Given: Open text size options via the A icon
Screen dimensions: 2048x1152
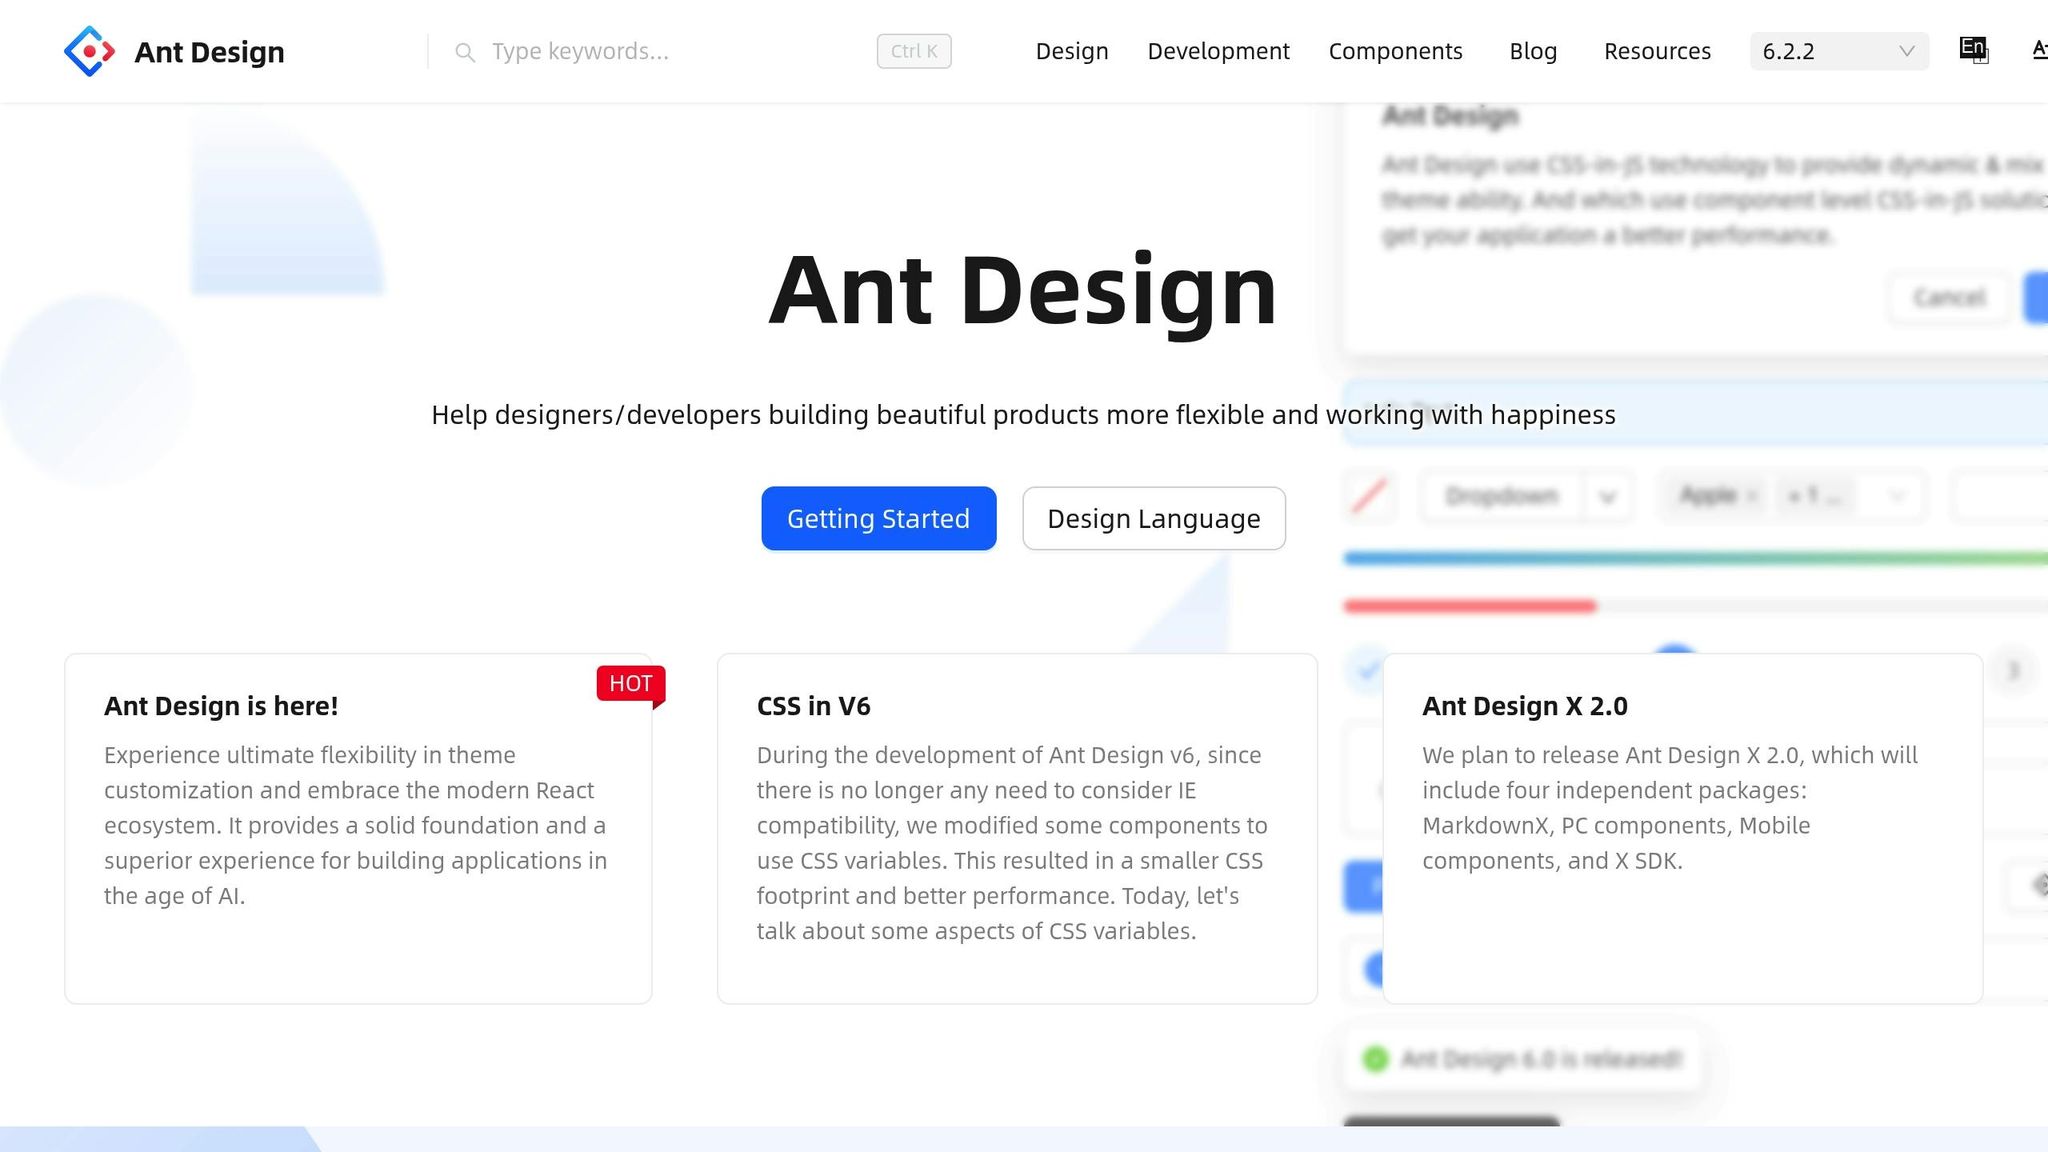Looking at the screenshot, I should [x=2041, y=50].
